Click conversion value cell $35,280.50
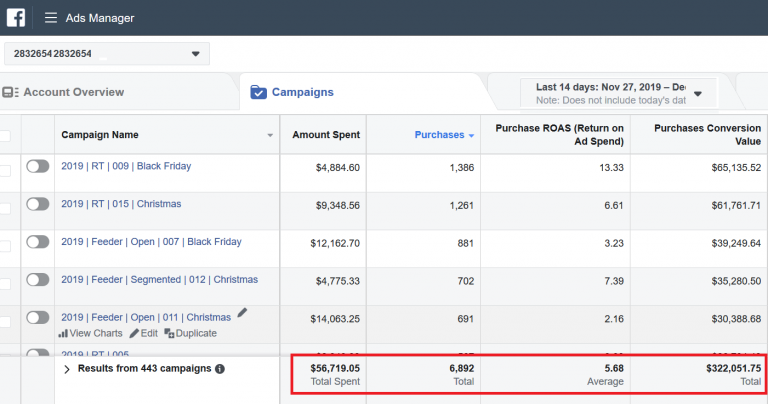Image resolution: width=768 pixels, height=404 pixels. (736, 281)
